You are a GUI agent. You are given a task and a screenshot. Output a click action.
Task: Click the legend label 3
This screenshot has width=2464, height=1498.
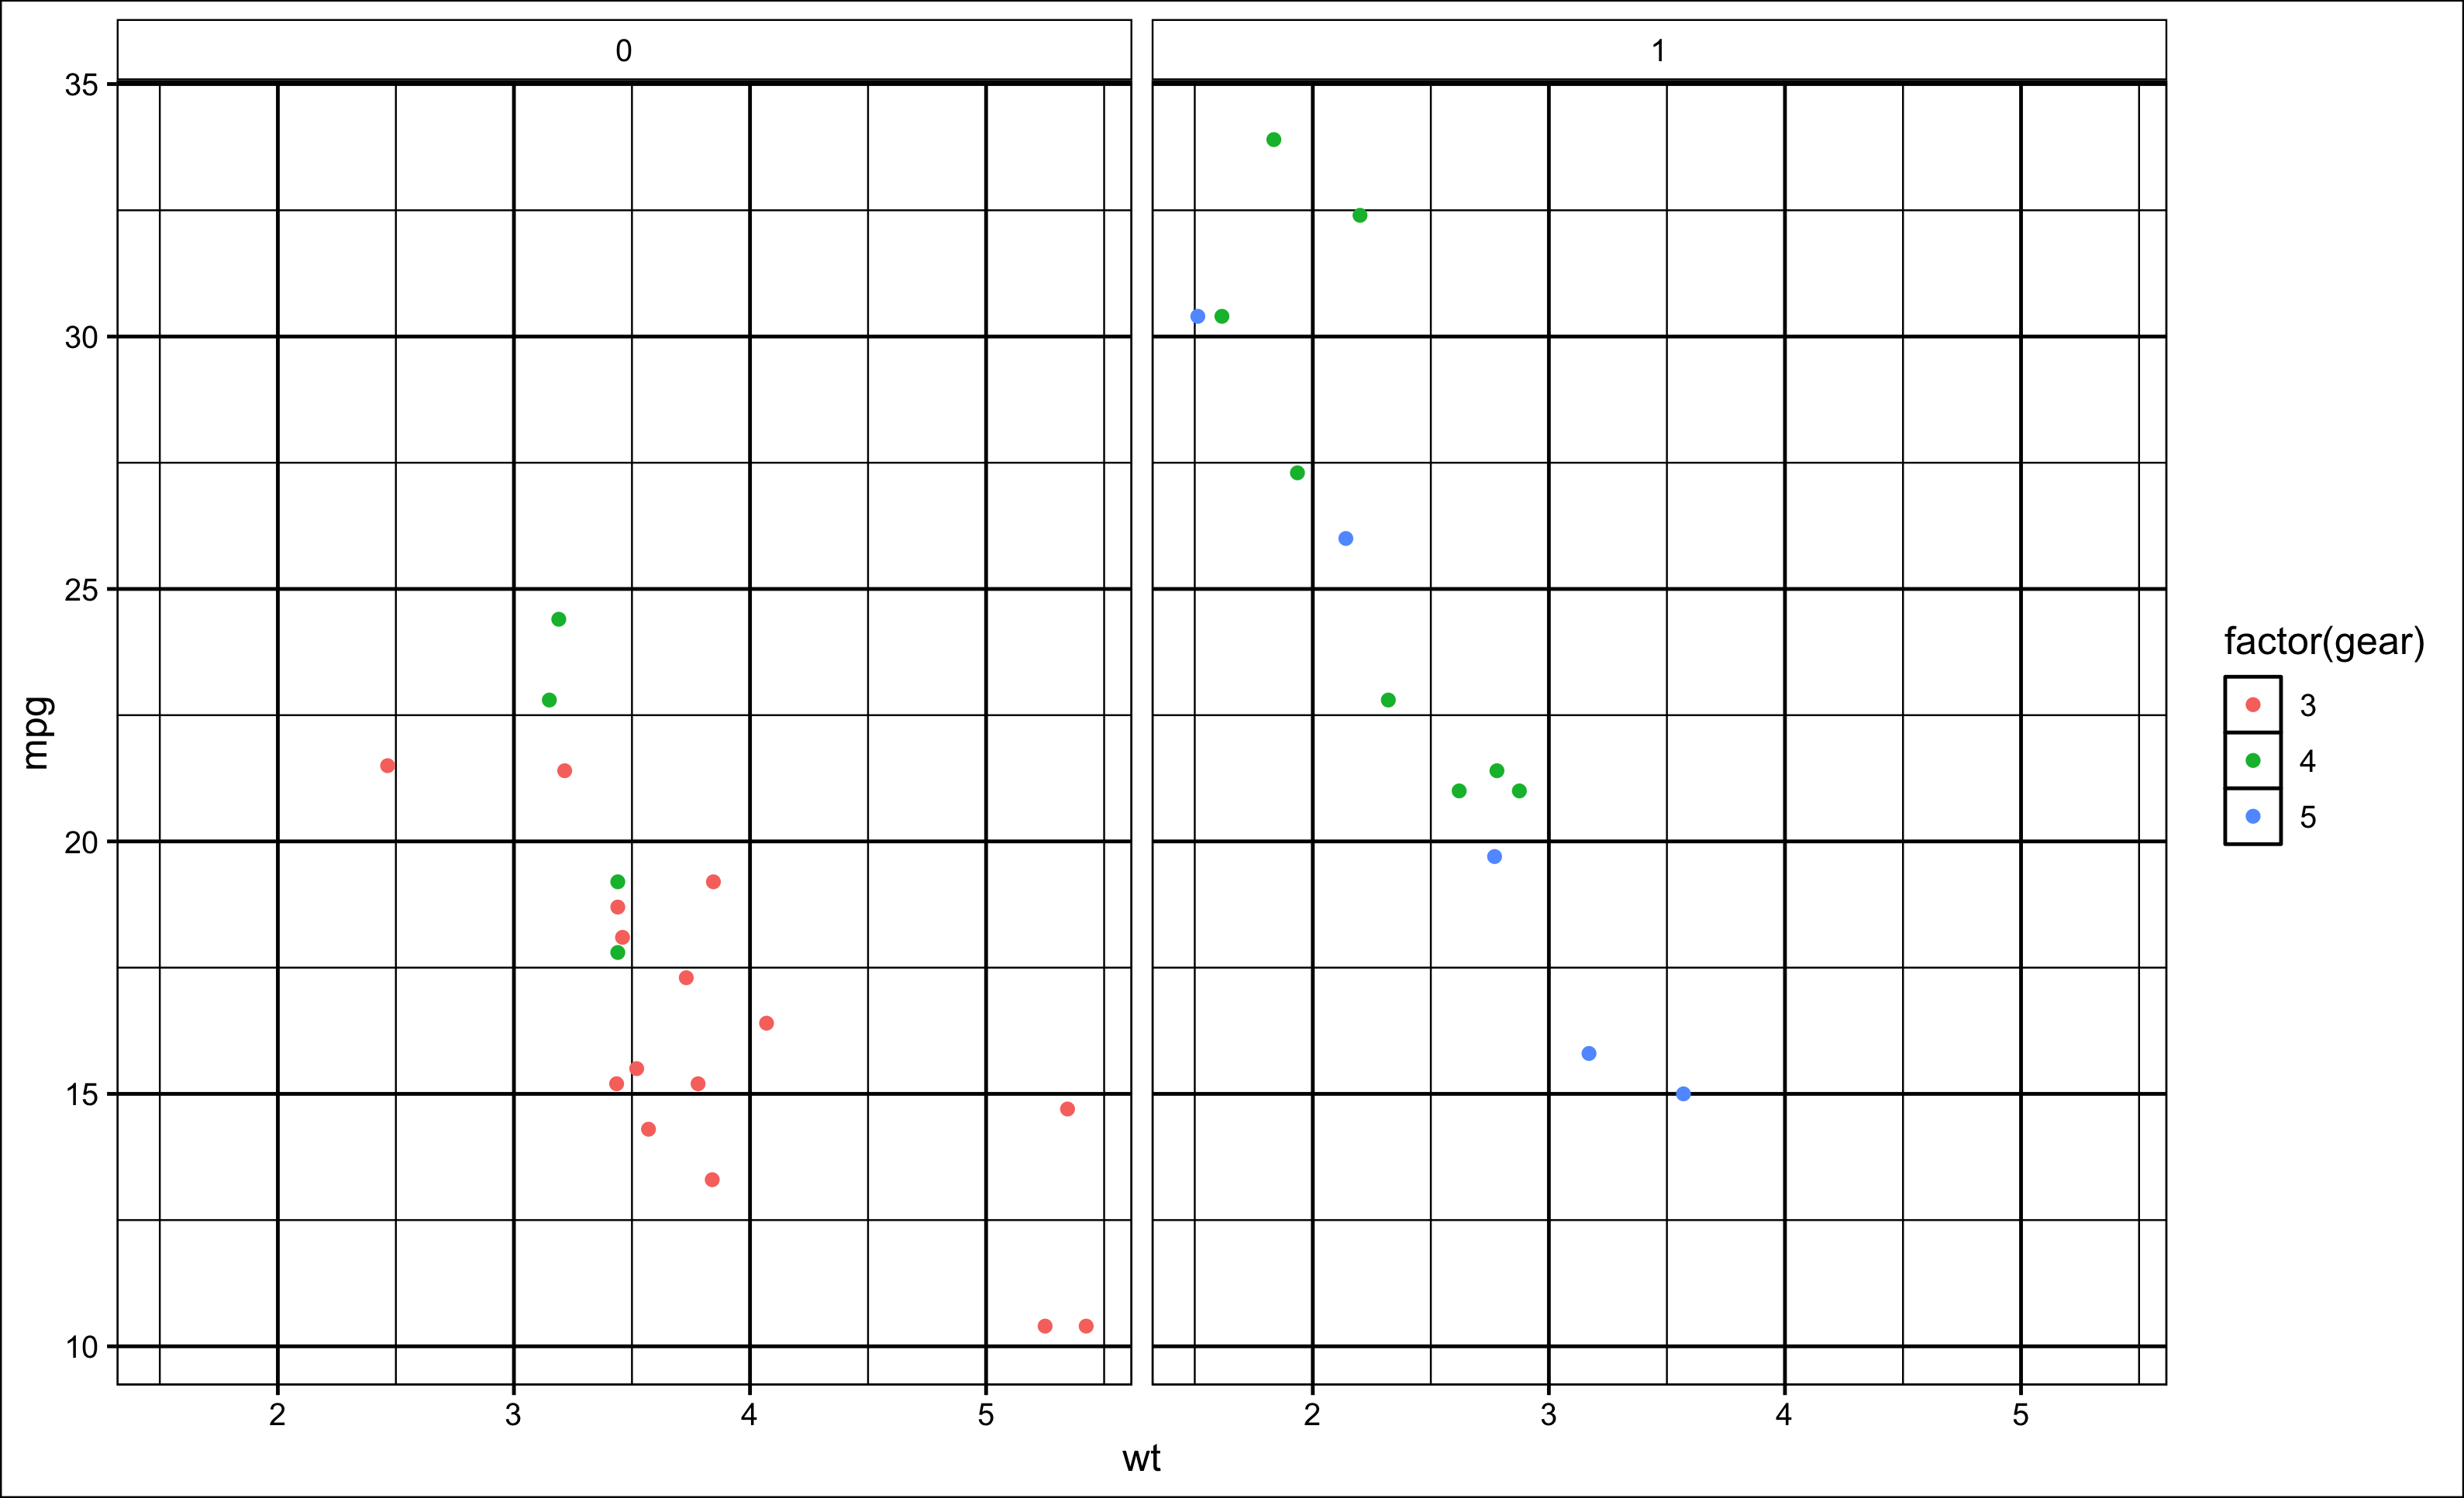click(2308, 706)
